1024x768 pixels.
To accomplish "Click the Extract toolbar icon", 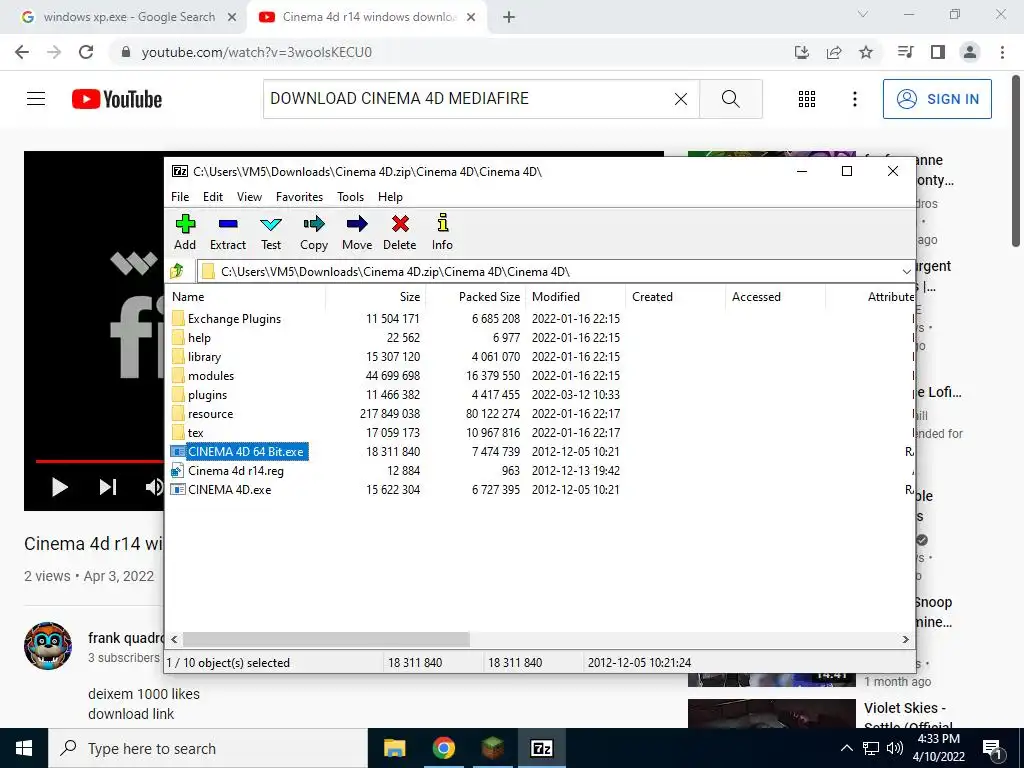I will point(228,232).
